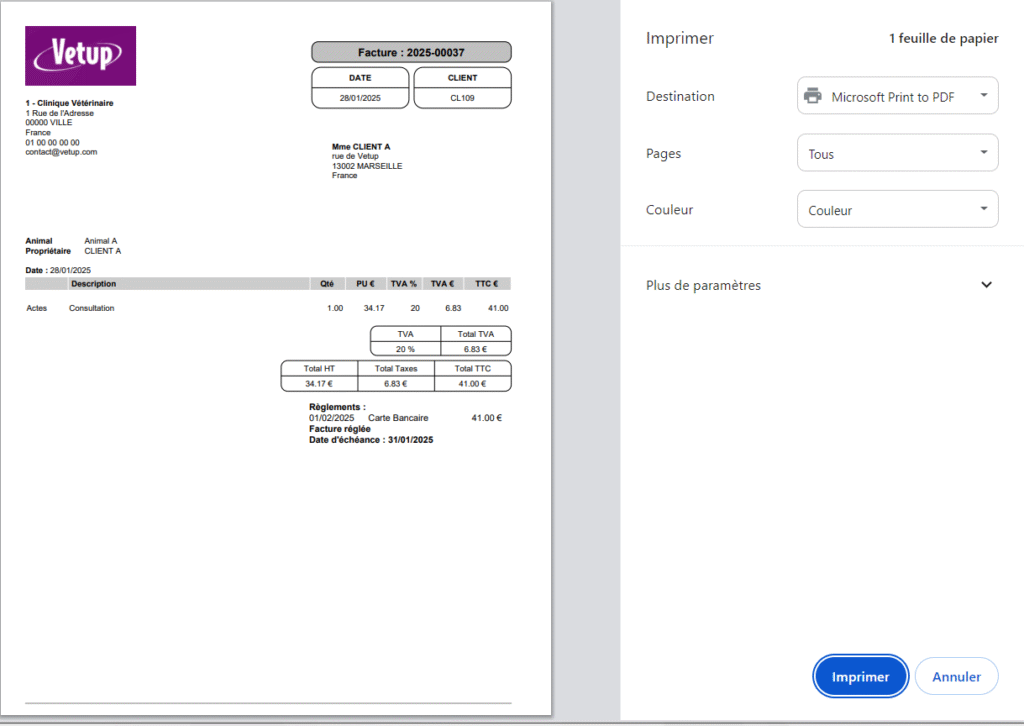Screen dimensions: 1024x726
Task: Cancel printing with the Annuler button
Action: point(956,677)
